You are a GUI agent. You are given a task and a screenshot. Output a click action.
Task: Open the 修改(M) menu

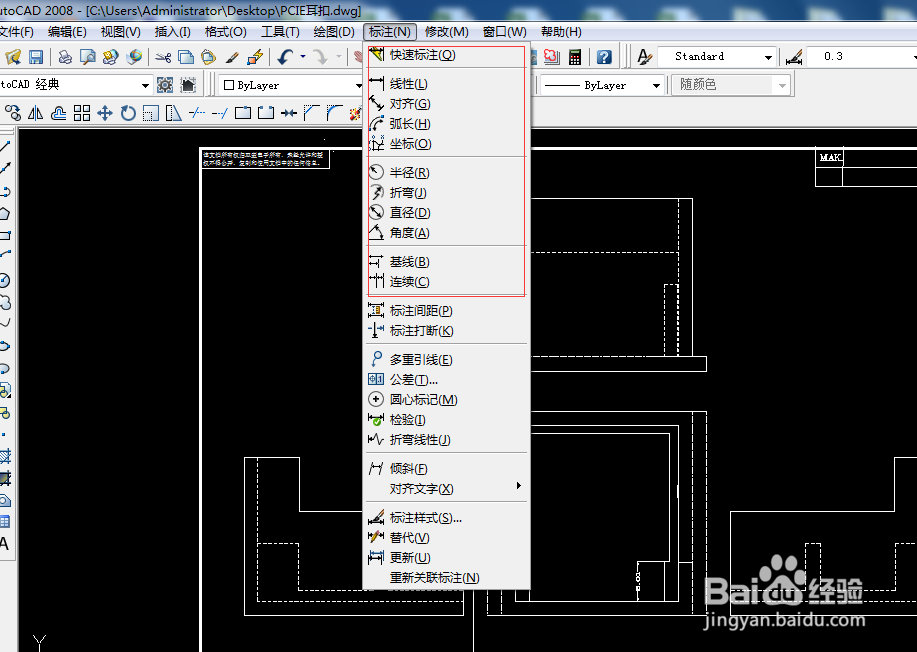click(x=446, y=32)
